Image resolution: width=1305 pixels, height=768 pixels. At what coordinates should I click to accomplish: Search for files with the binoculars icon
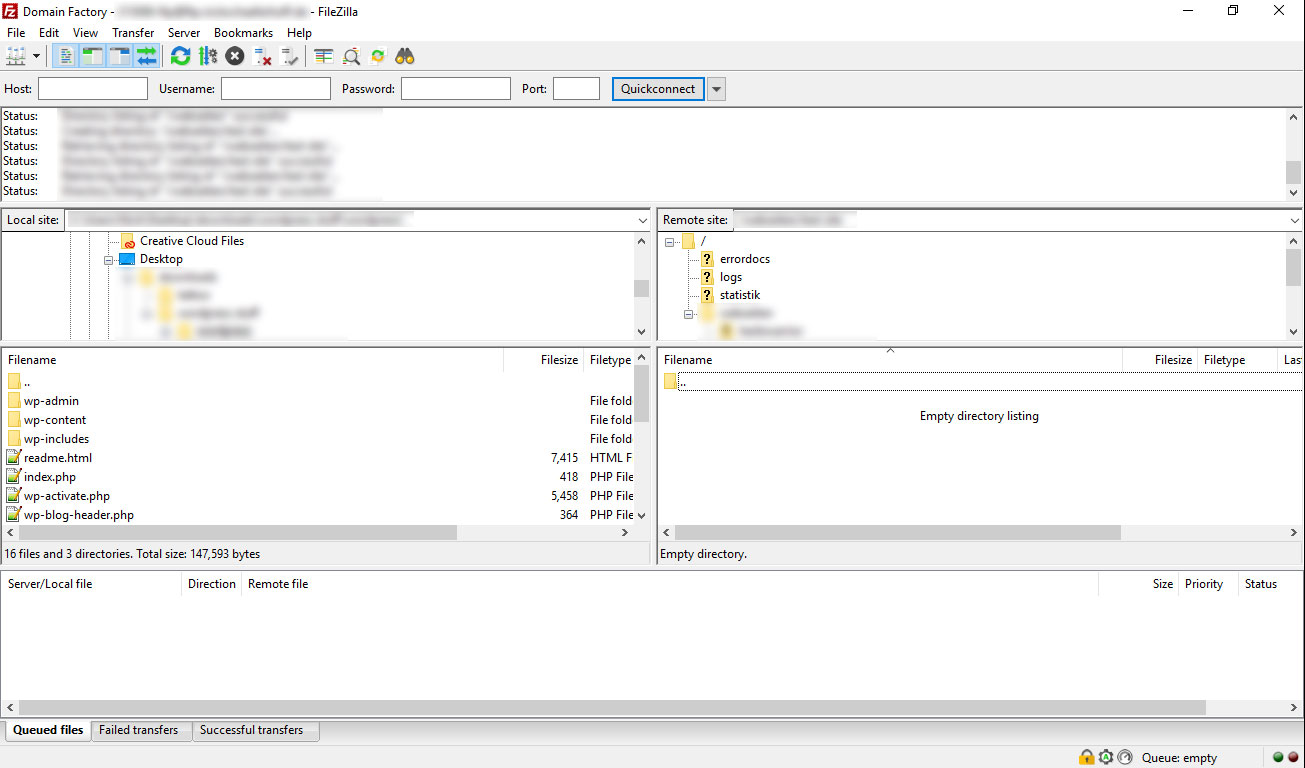[405, 56]
